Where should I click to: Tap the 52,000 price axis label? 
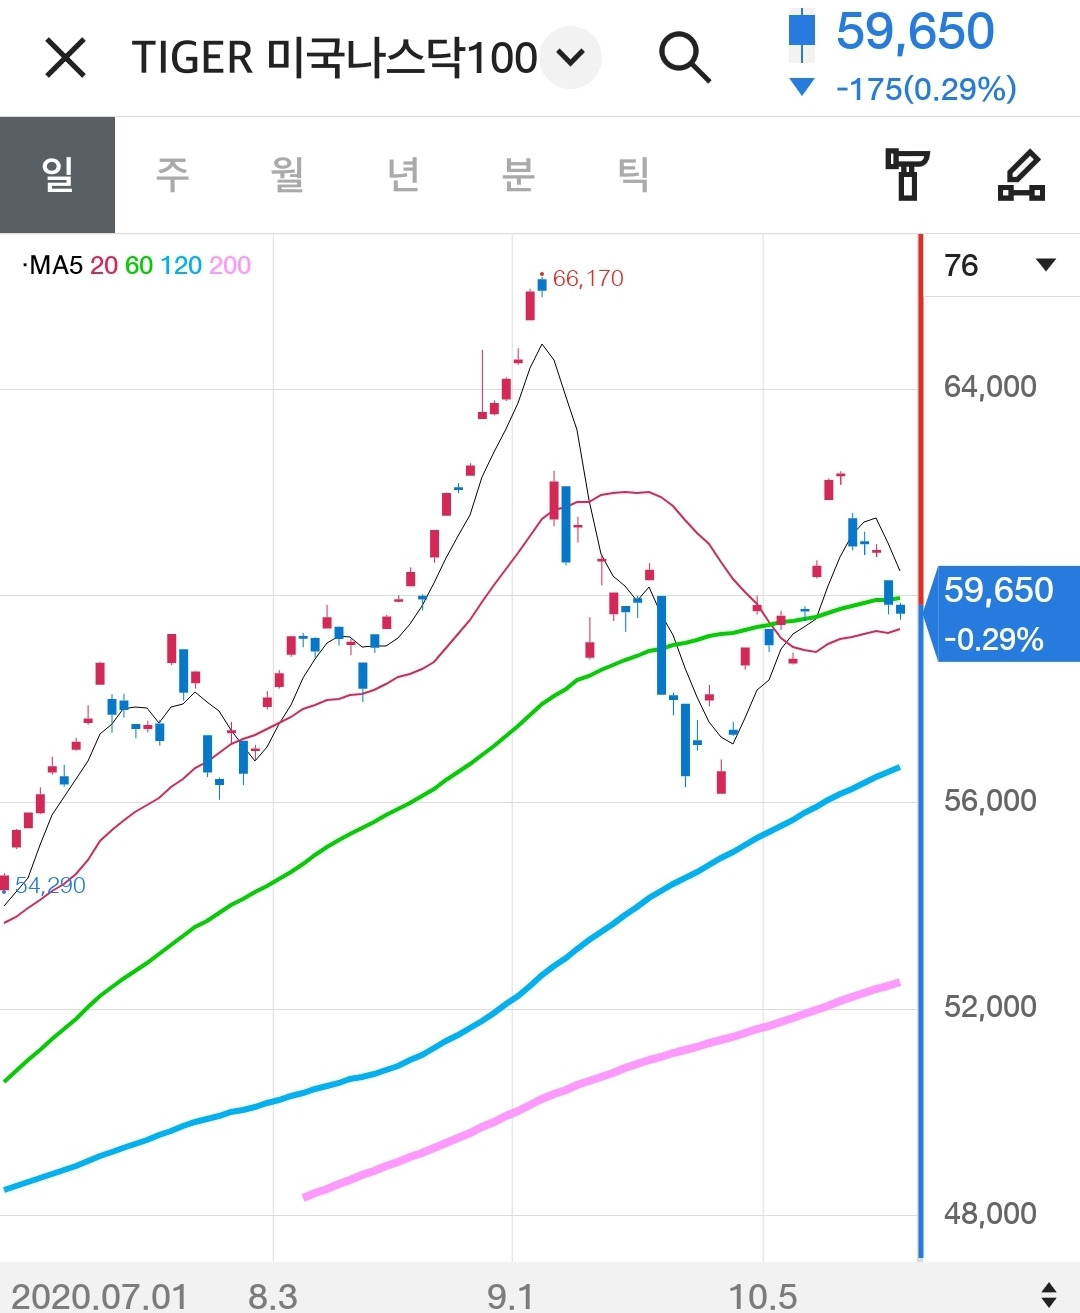990,1006
